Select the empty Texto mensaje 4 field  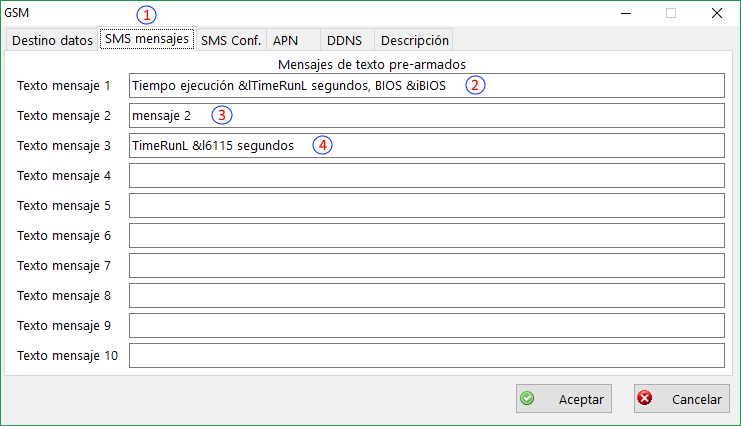(x=426, y=176)
